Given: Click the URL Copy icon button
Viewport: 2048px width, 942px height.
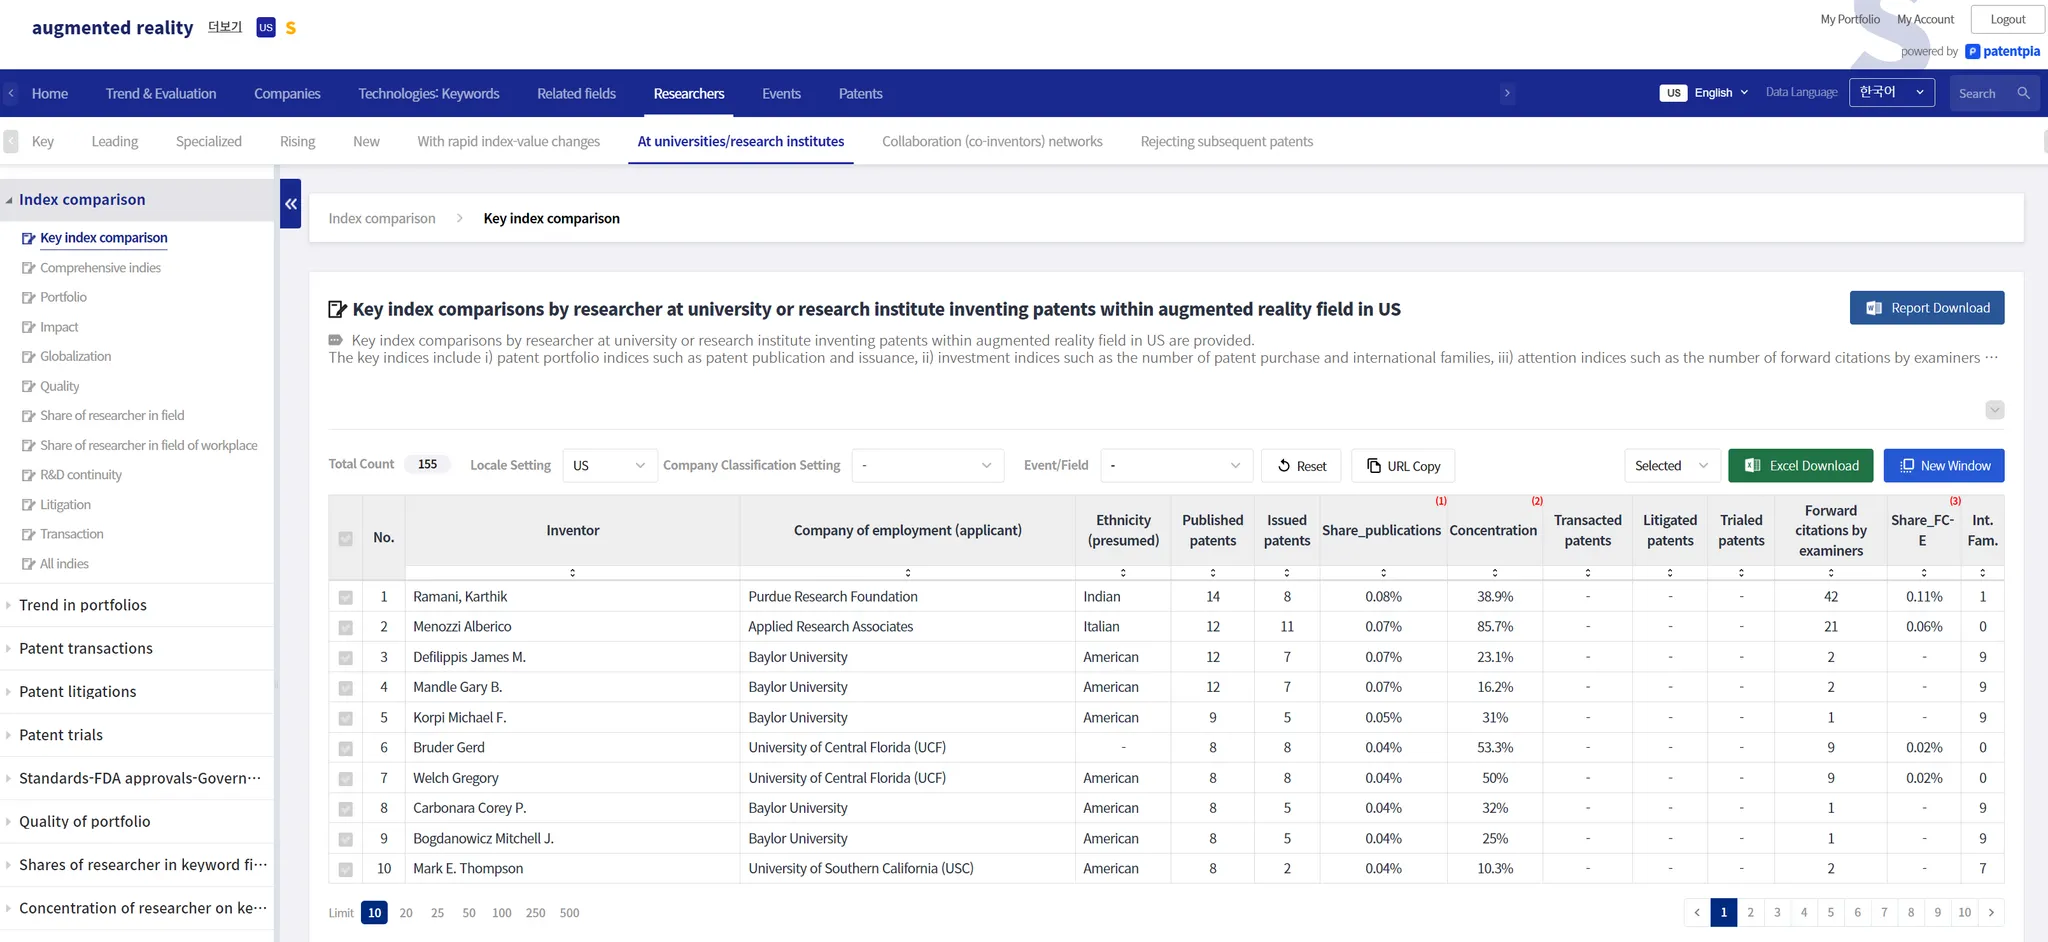Looking at the screenshot, I should [1402, 466].
